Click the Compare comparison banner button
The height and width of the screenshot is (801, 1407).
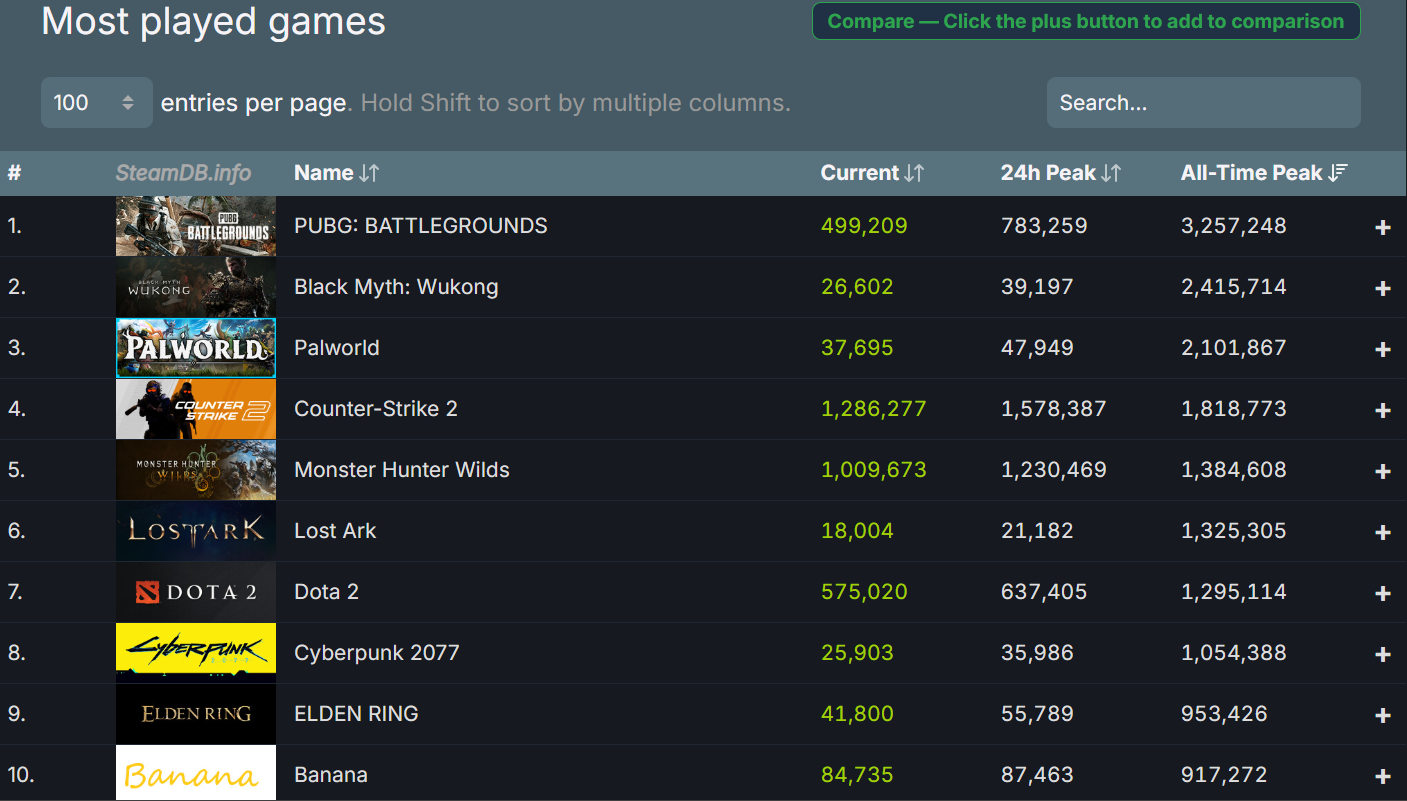click(x=1086, y=20)
